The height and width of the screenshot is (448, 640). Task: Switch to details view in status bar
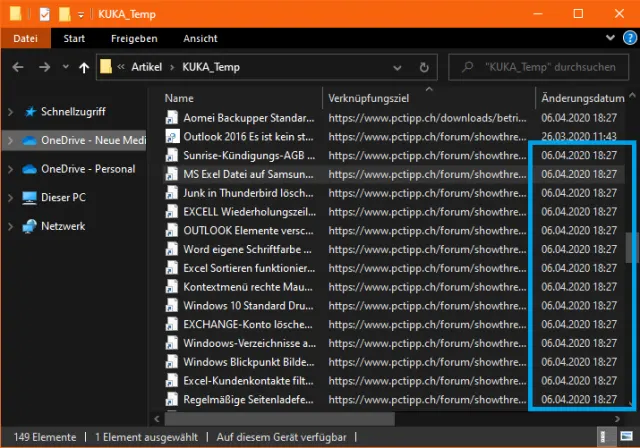(x=606, y=437)
